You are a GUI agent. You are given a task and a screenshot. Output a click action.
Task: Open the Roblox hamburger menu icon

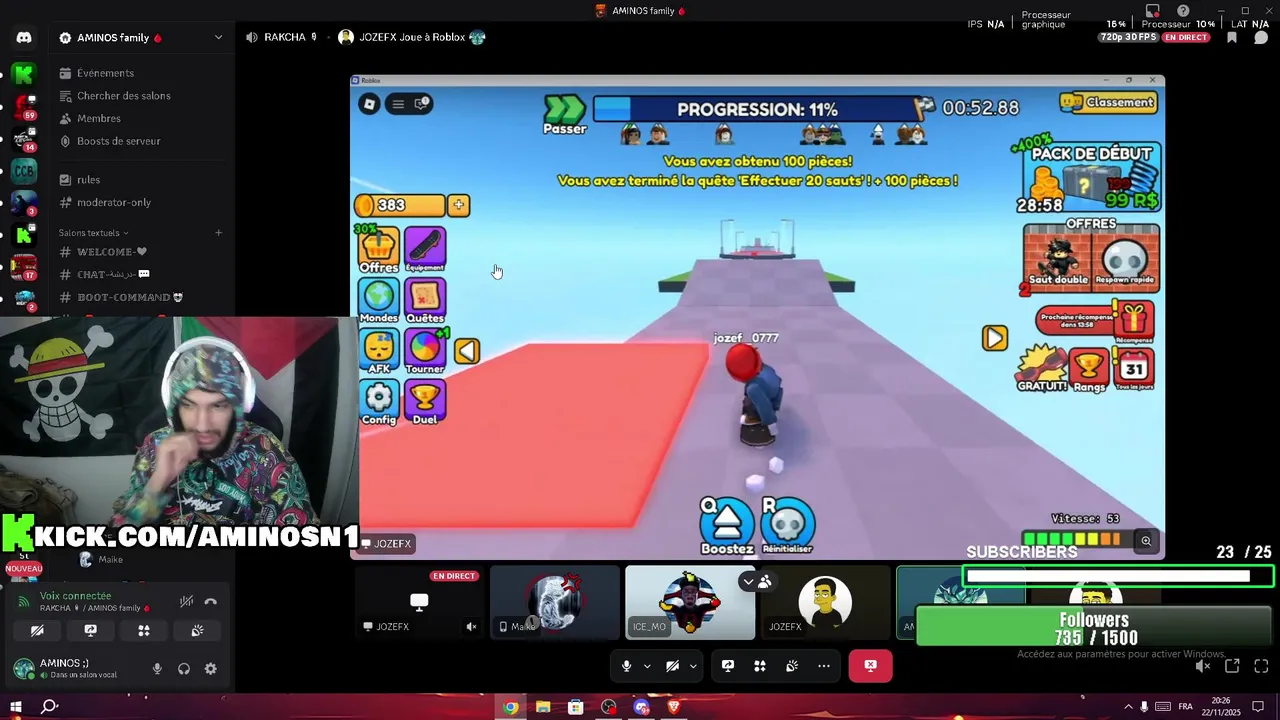[398, 104]
